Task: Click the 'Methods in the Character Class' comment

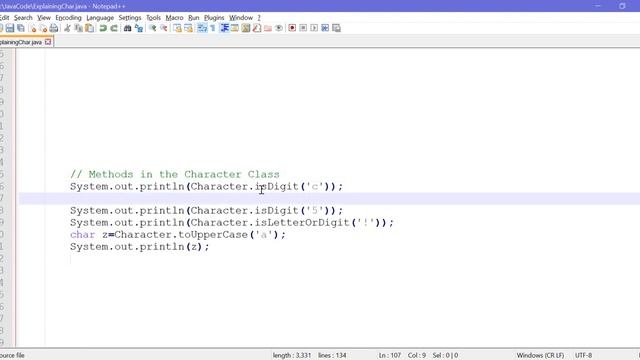Action: pos(175,174)
